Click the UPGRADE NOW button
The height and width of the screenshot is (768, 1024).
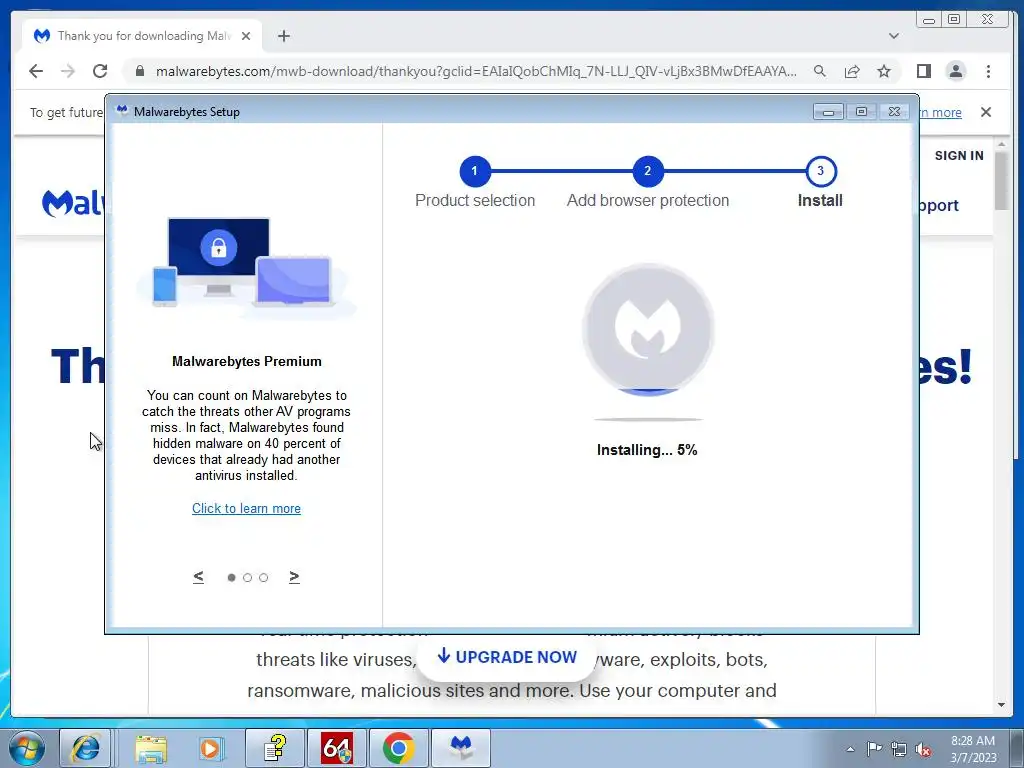pos(507,657)
